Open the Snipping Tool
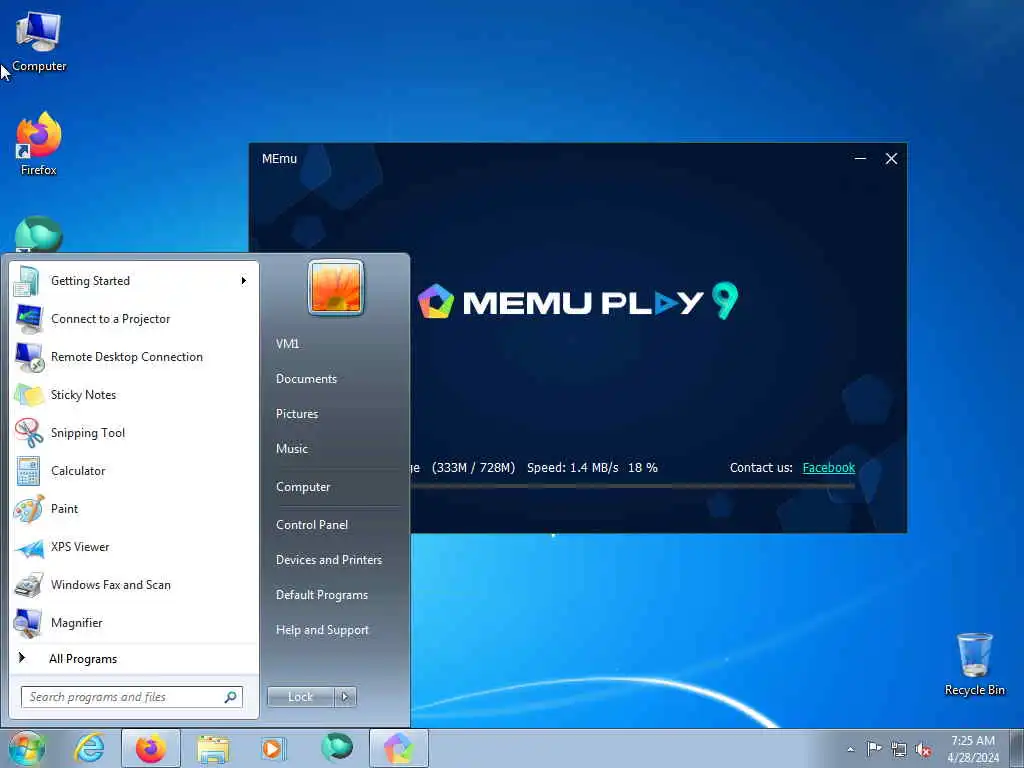The height and width of the screenshot is (768, 1024). coord(134,432)
